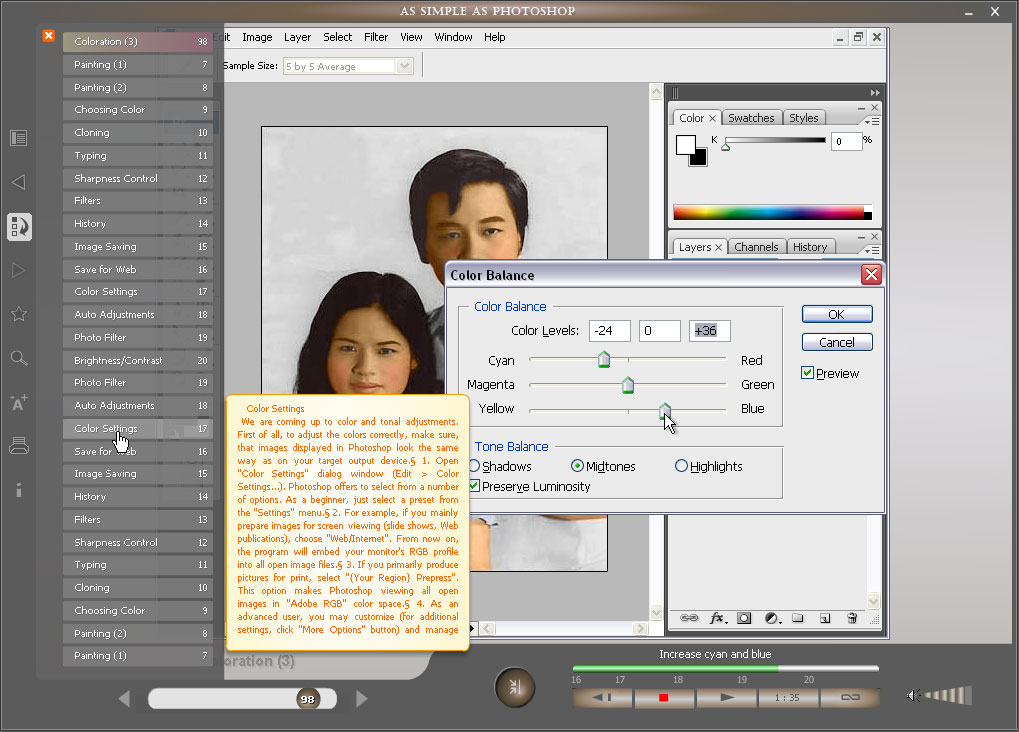Go forward using the right-pointing sidebar triangle
This screenshot has width=1019, height=732.
(18, 270)
